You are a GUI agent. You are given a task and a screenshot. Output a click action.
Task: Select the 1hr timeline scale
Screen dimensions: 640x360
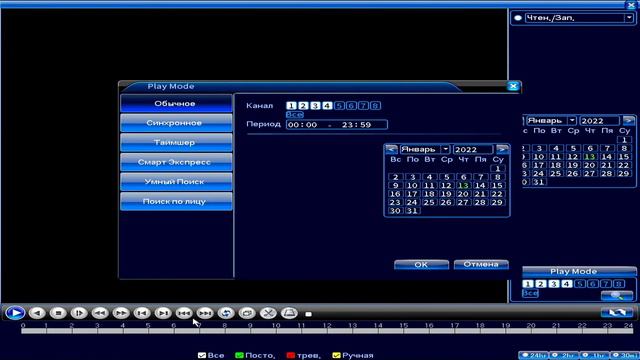click(x=594, y=356)
